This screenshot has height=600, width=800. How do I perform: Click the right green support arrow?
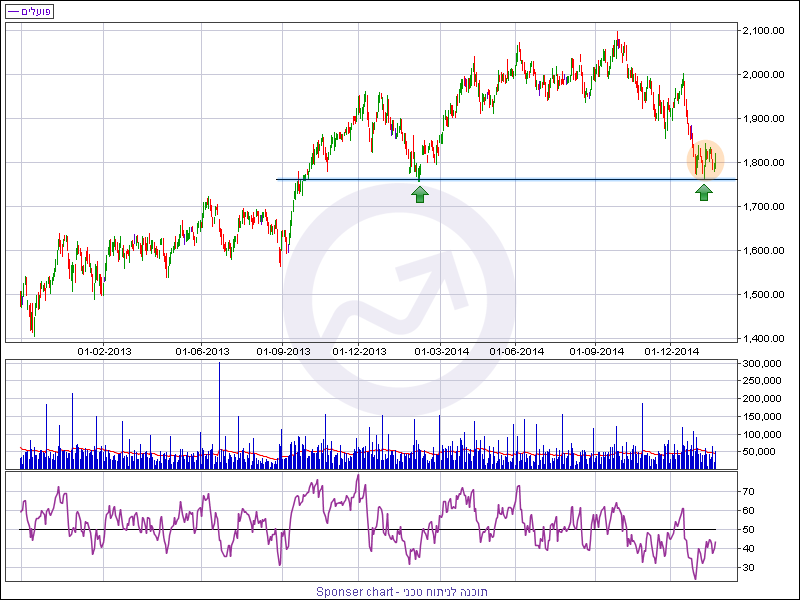tap(704, 192)
